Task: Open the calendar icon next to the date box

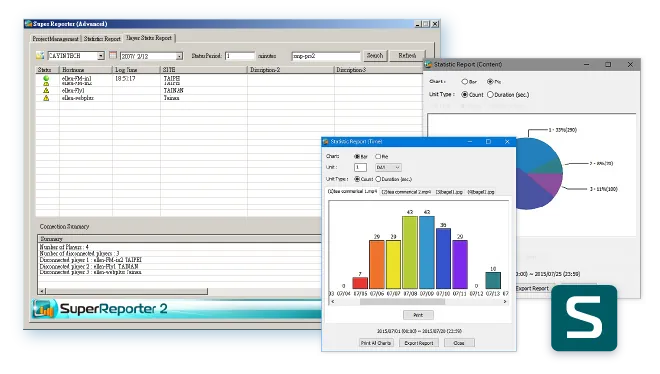Action: point(113,55)
